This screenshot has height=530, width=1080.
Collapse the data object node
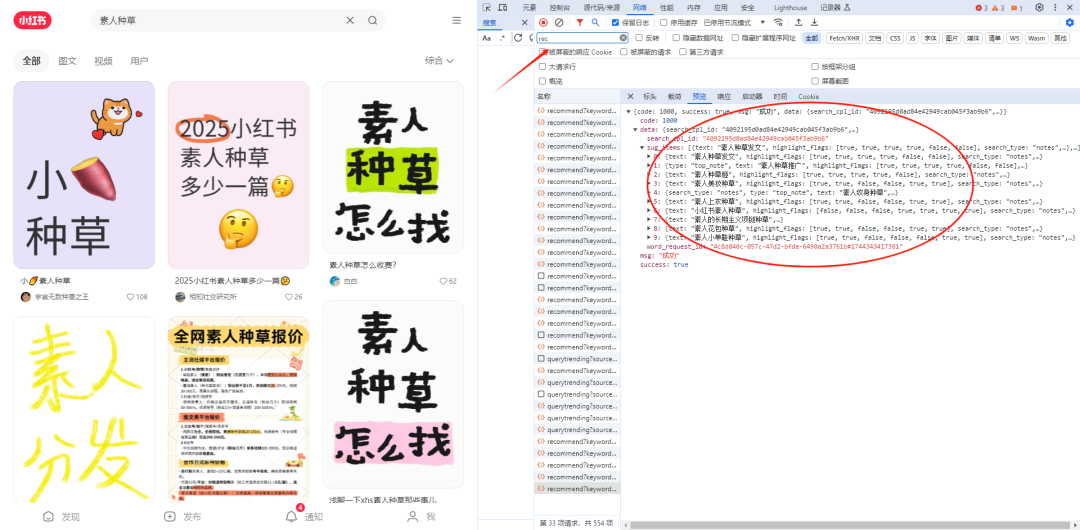pyautogui.click(x=635, y=130)
